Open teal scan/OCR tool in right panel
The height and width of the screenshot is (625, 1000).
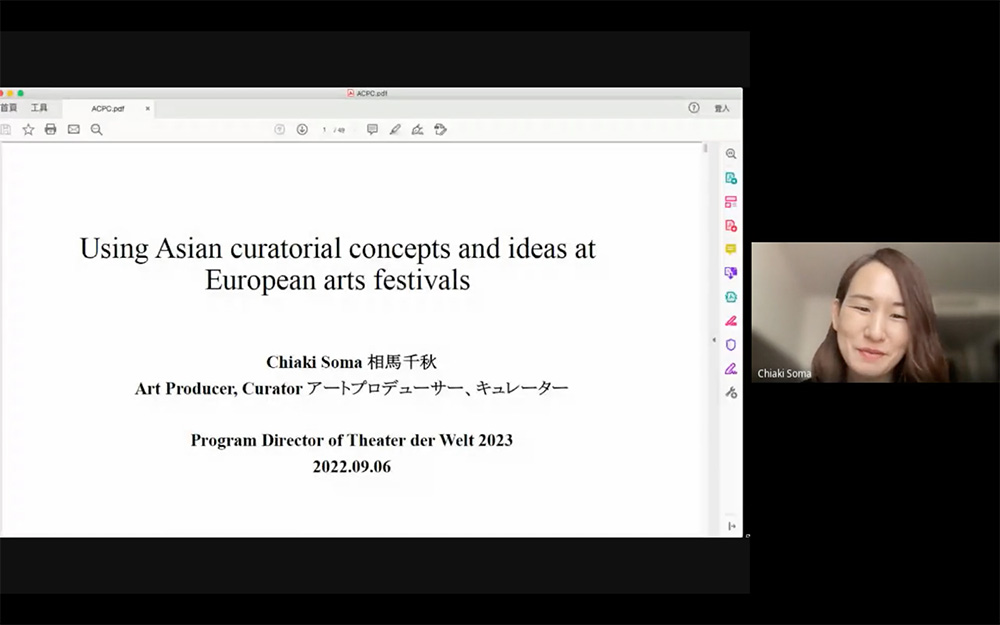[x=731, y=297]
